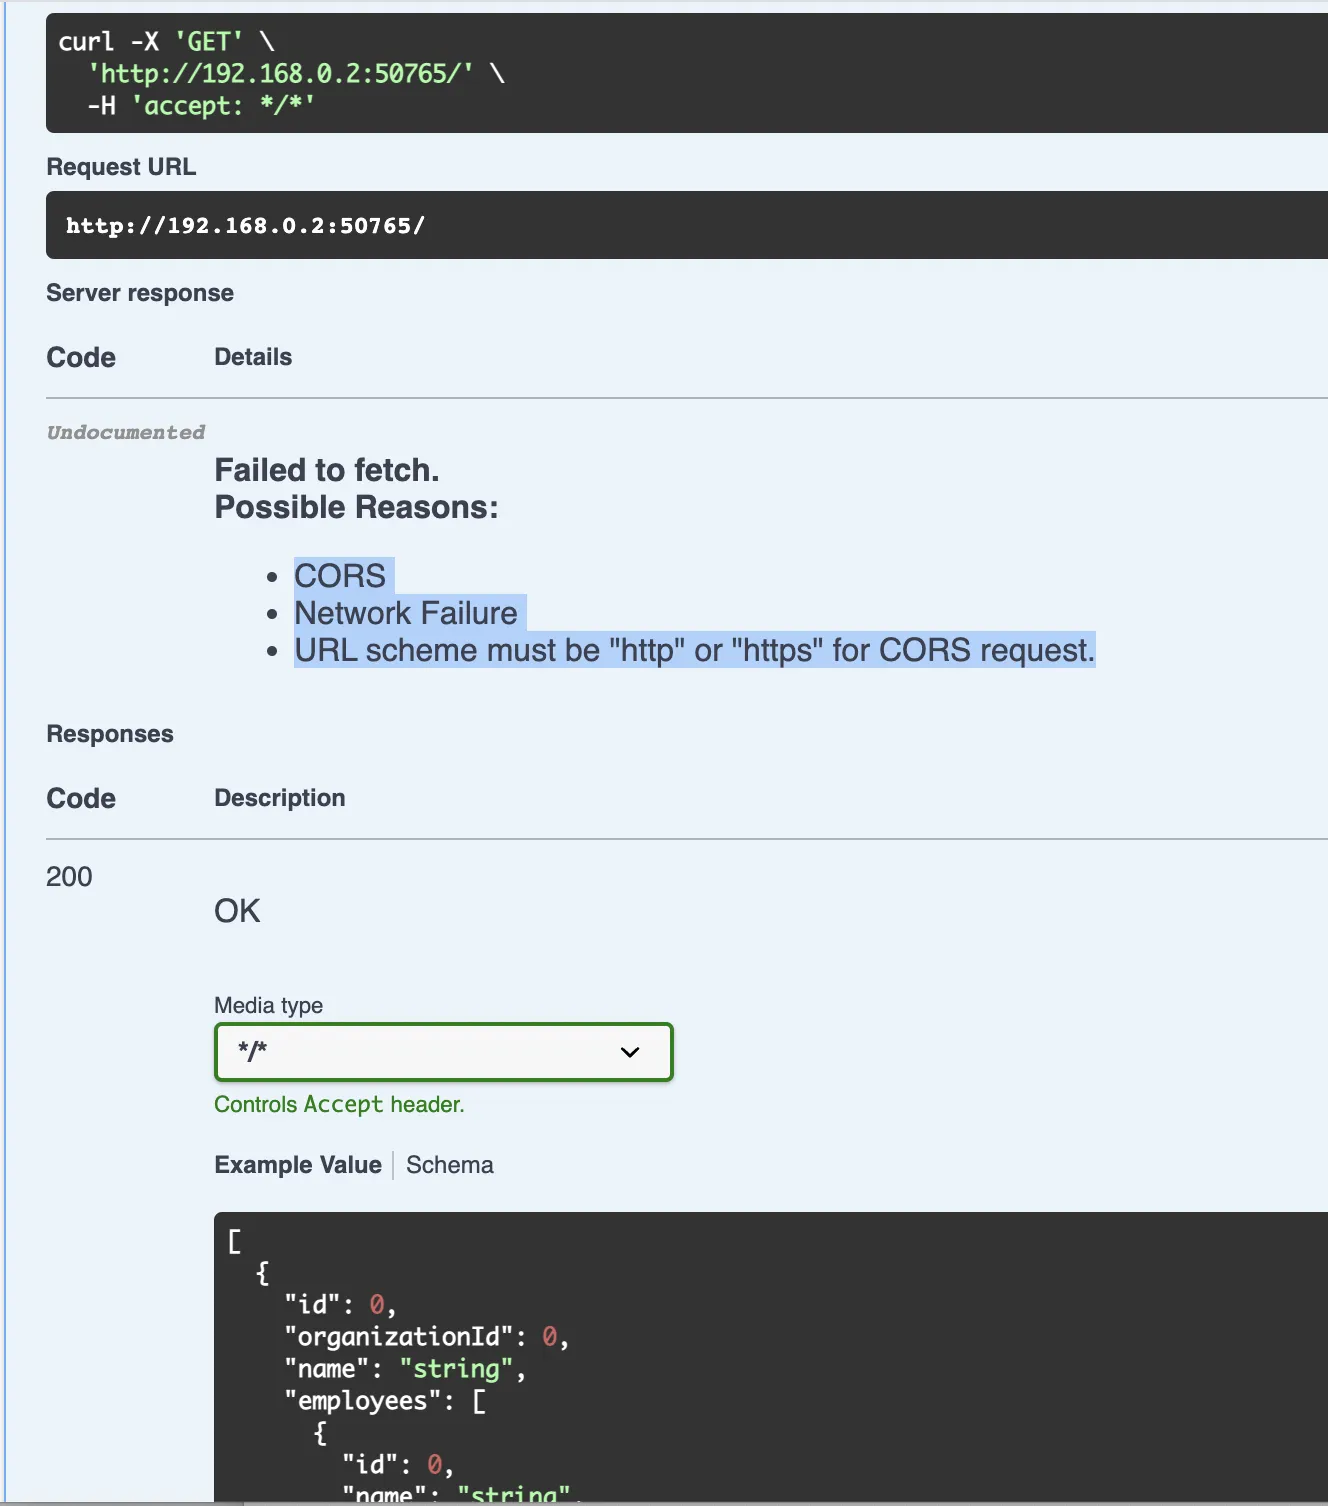Click the "employees" key in example JSON
Viewport: 1328px width, 1506px height.
(363, 1401)
